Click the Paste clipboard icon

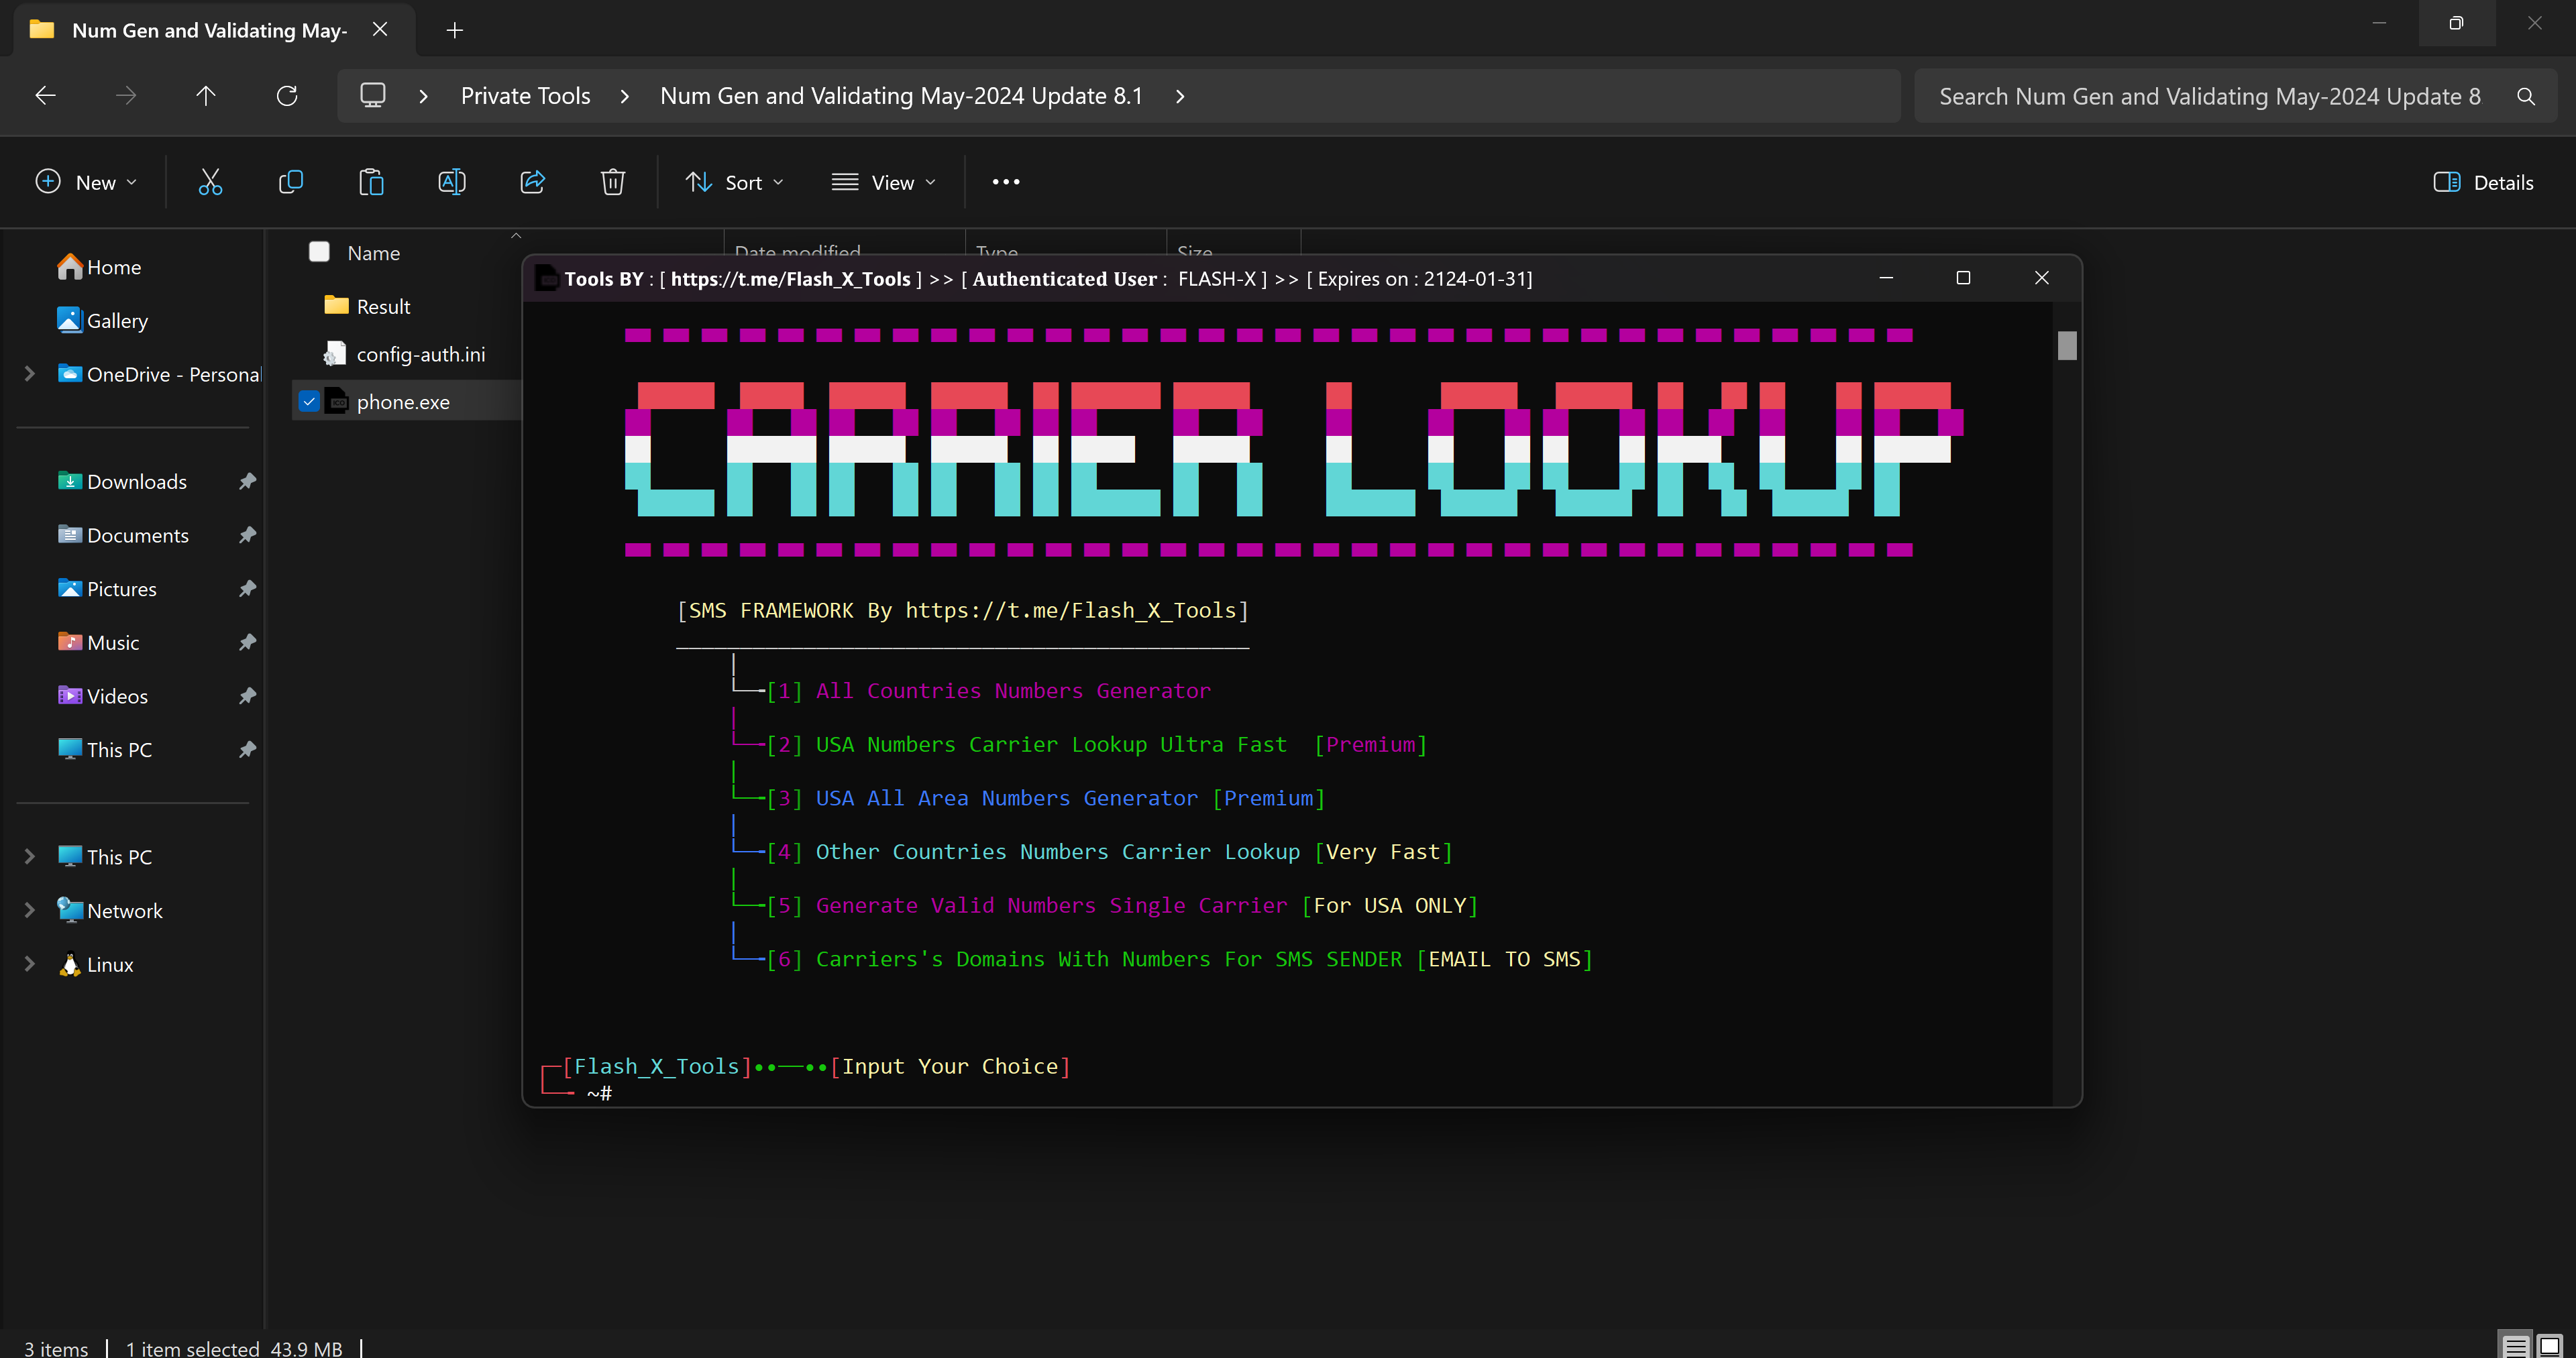click(x=371, y=182)
